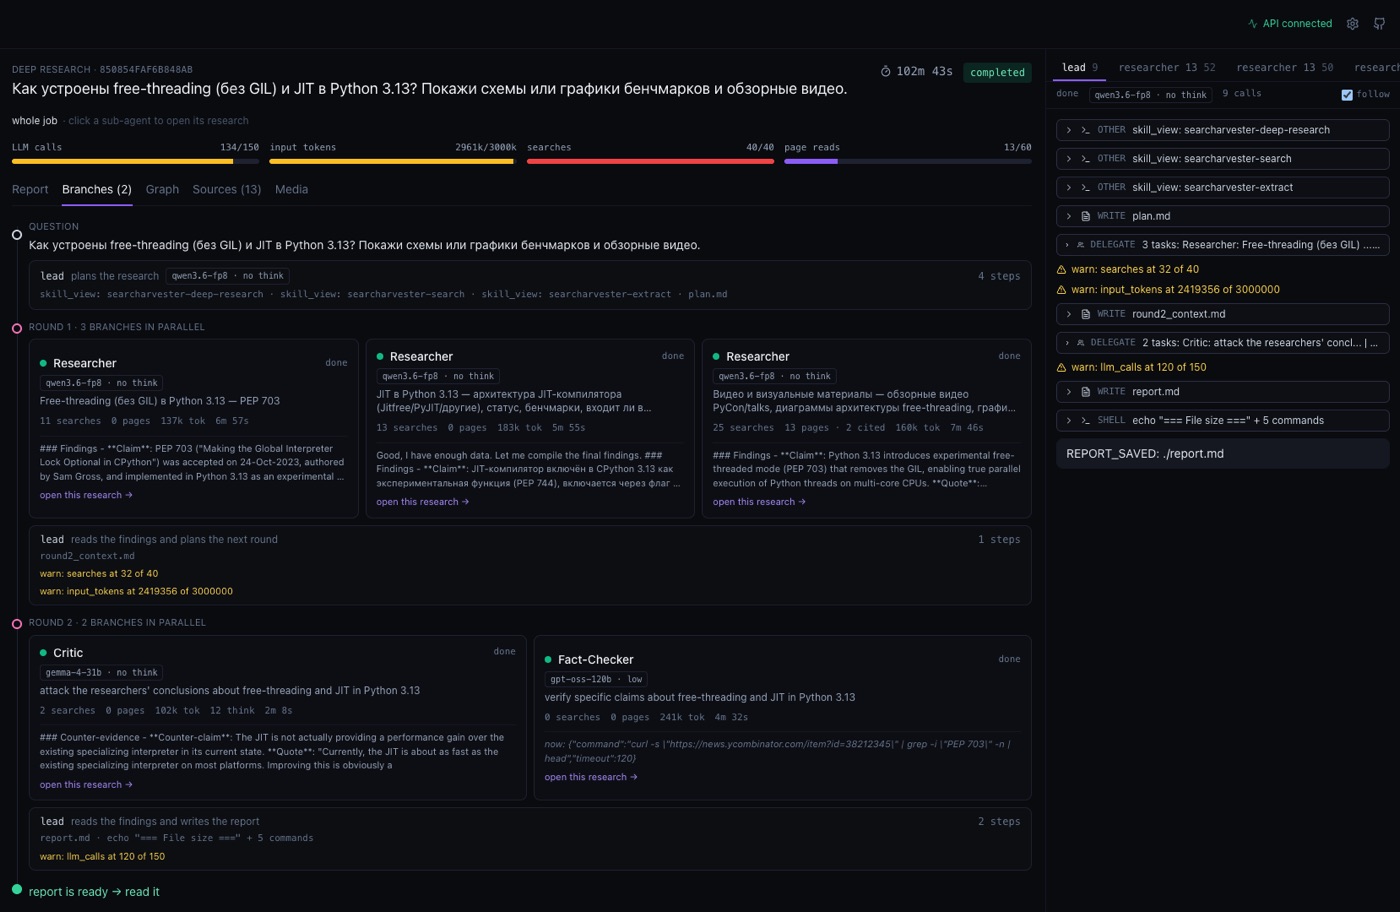
Task: Toggle the follow checkbox
Action: tap(1347, 95)
